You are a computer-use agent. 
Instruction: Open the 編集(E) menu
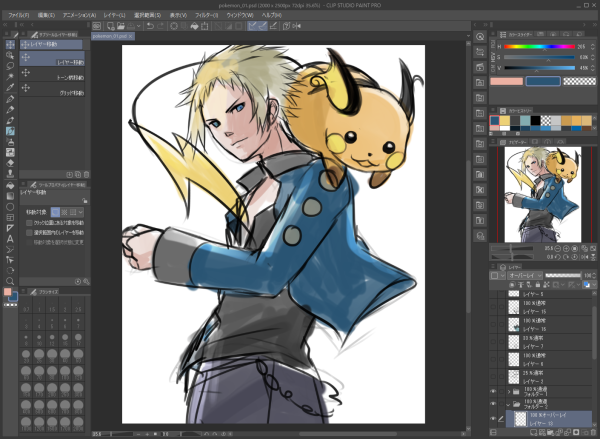pyautogui.click(x=46, y=15)
